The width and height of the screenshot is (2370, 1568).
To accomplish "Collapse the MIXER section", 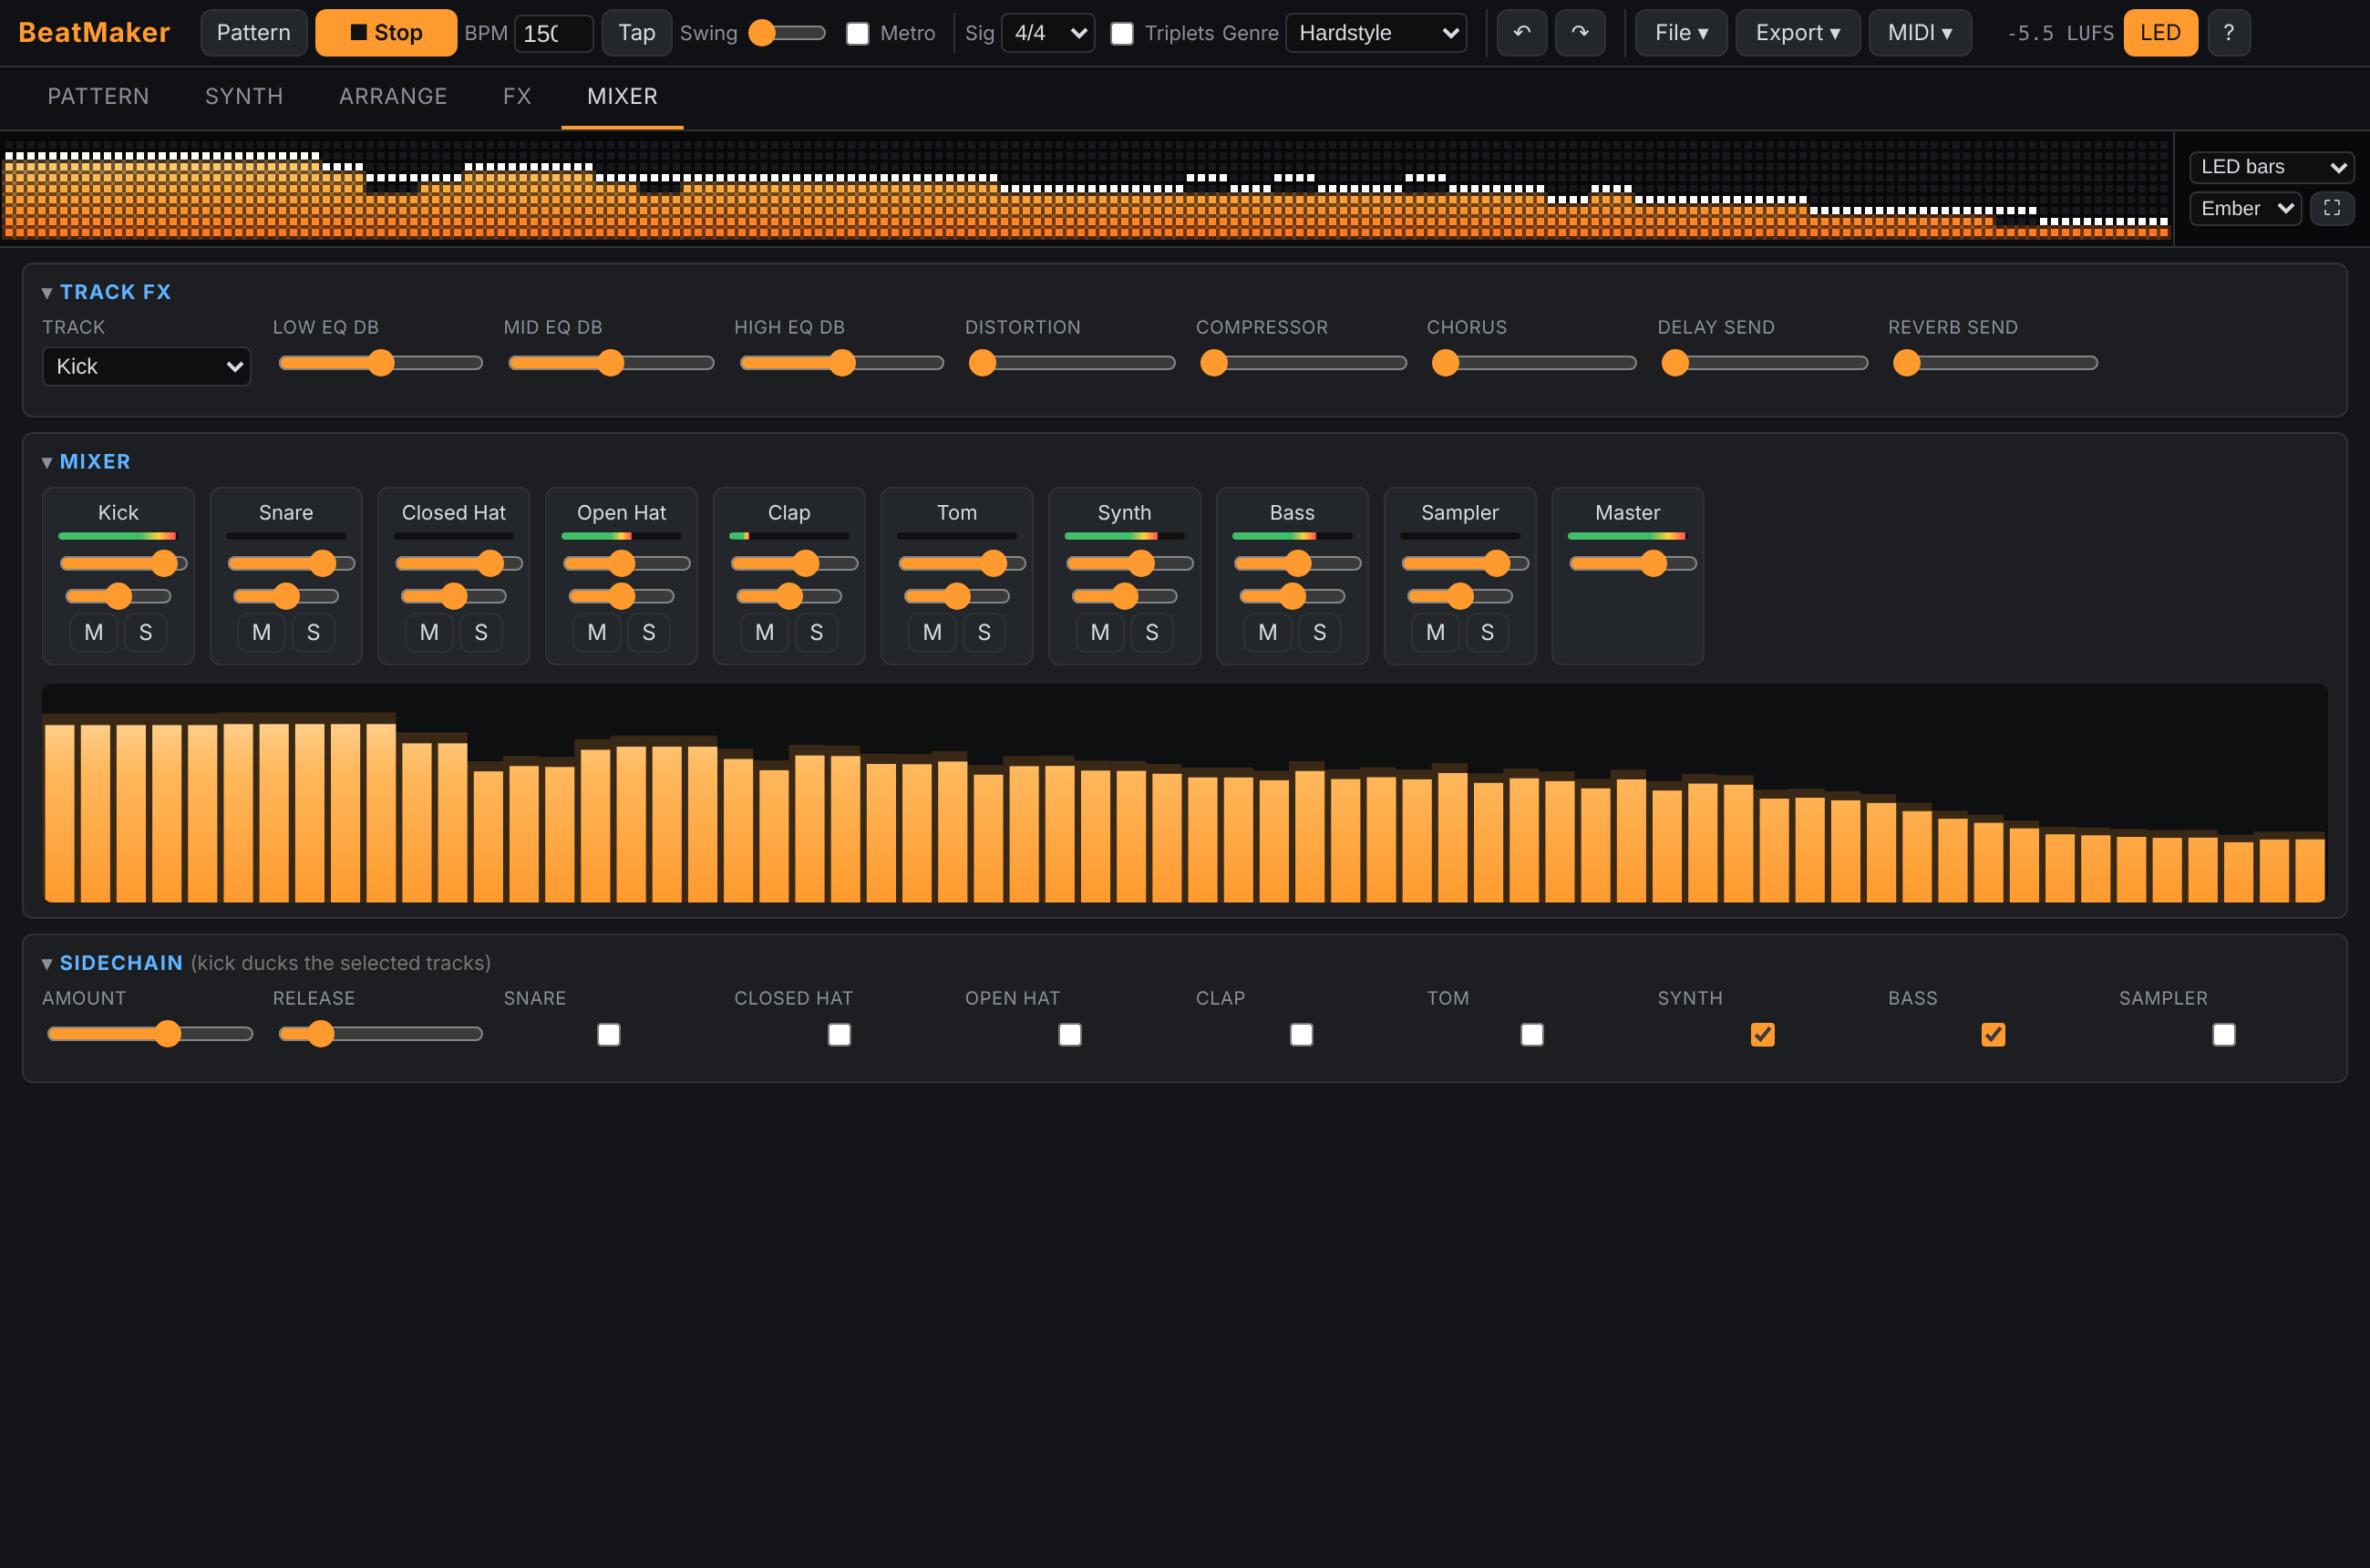I will (x=46, y=462).
